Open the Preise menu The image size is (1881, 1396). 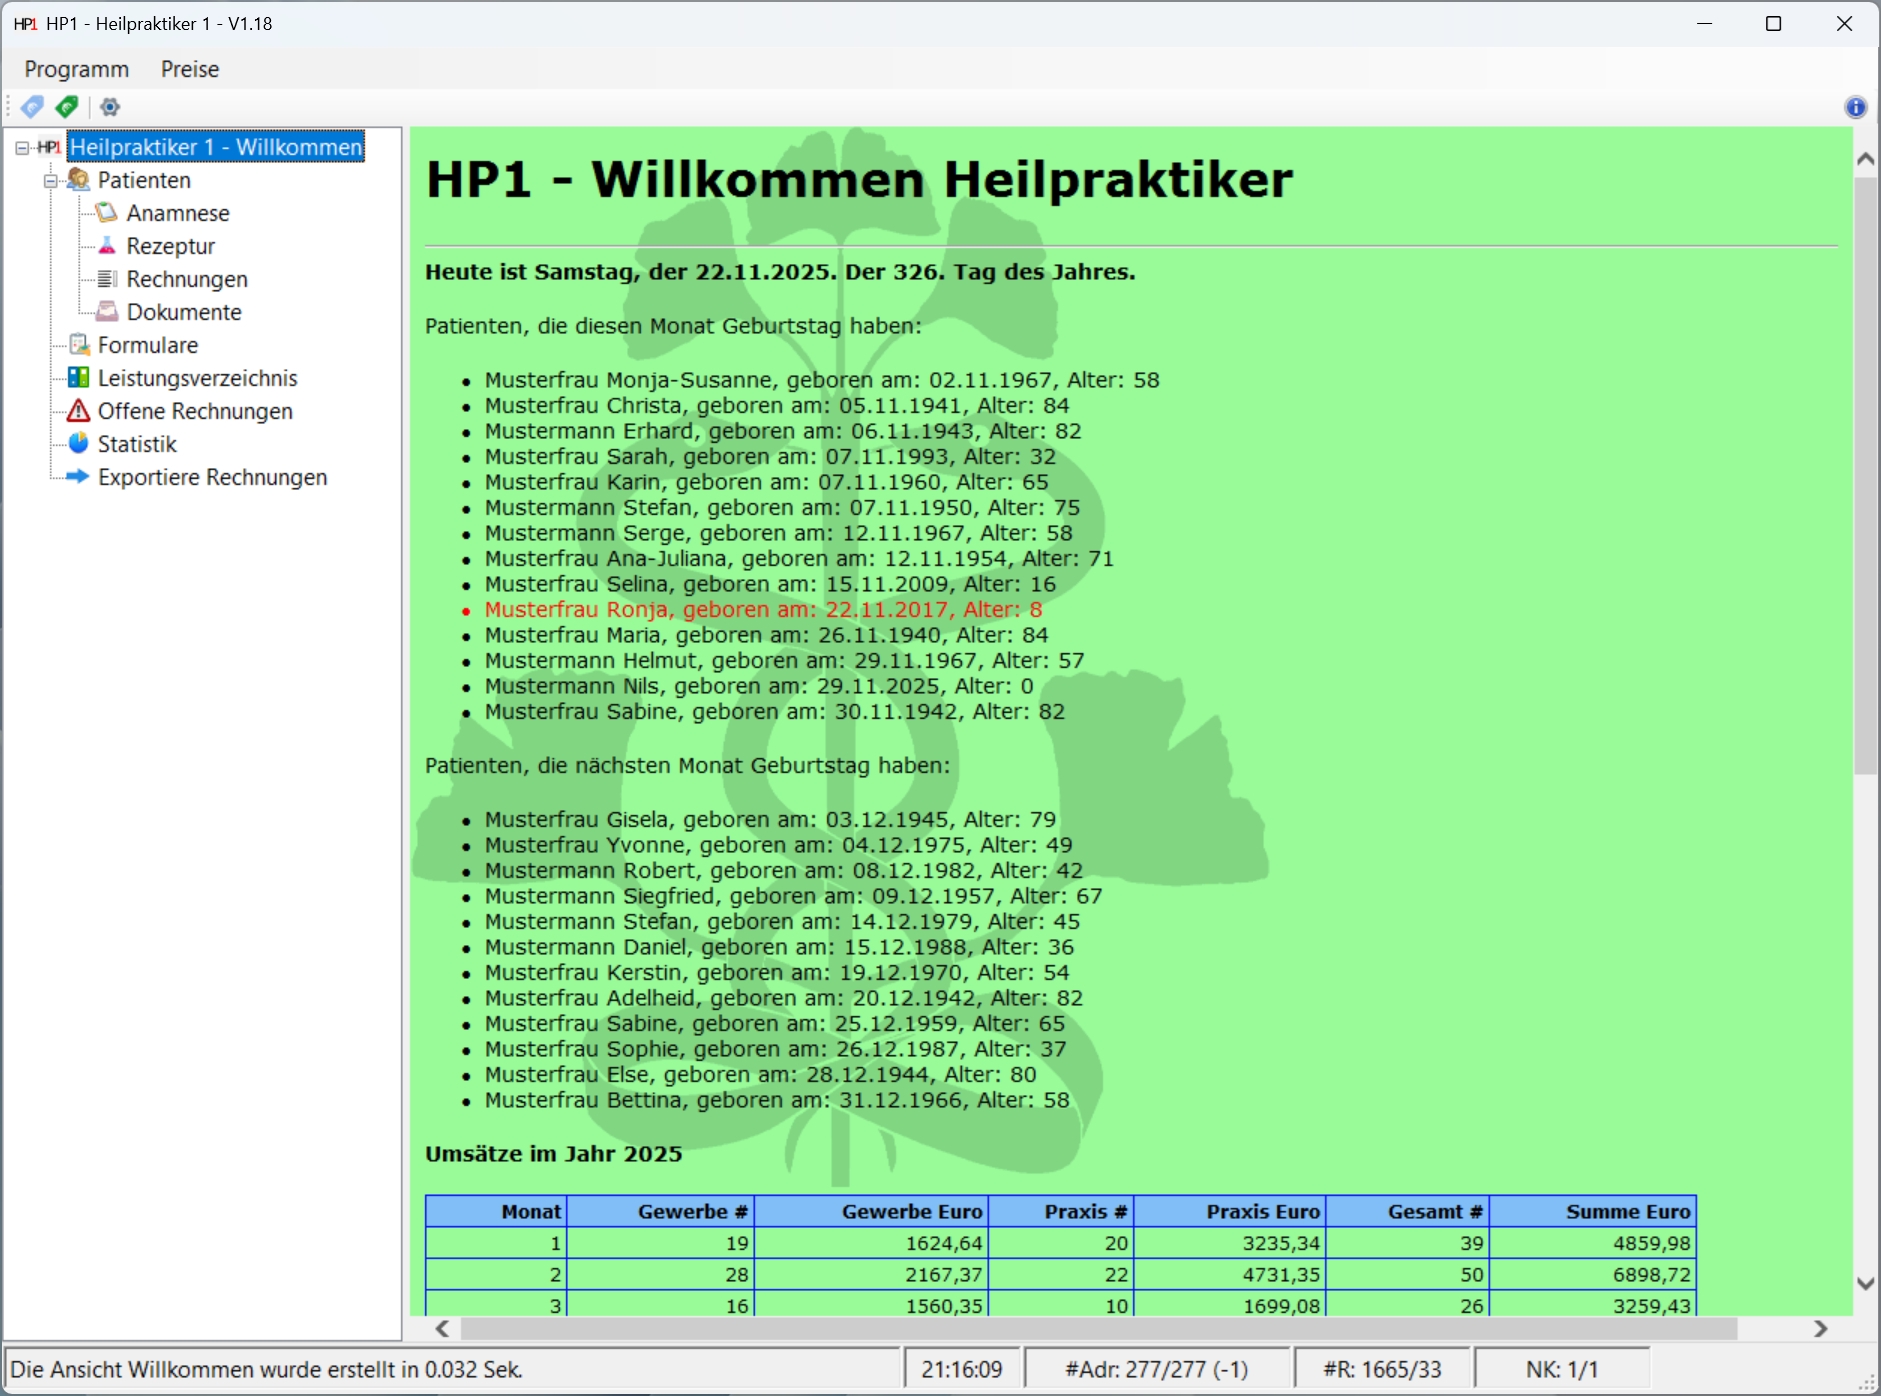pos(190,69)
